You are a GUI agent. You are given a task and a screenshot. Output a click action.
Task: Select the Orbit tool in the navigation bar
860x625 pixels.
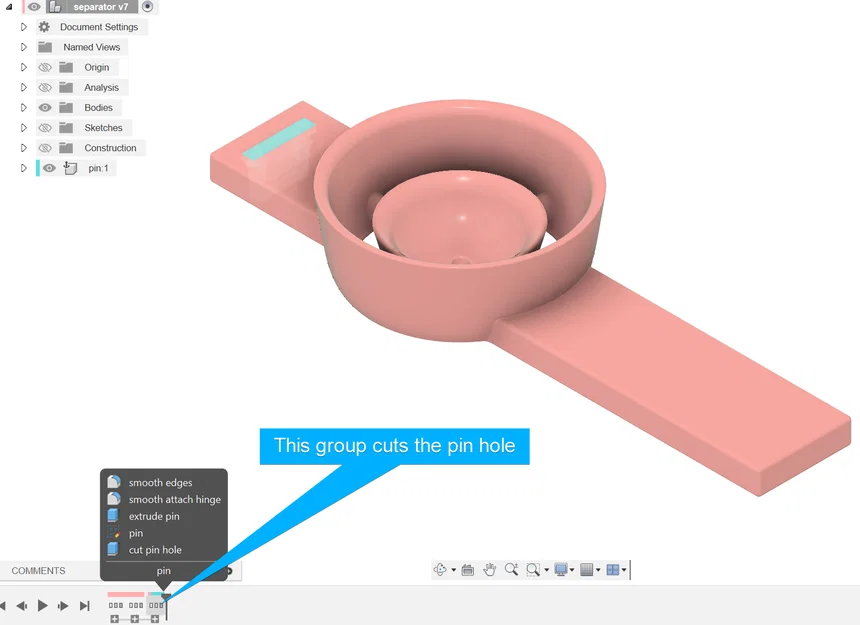click(x=441, y=569)
